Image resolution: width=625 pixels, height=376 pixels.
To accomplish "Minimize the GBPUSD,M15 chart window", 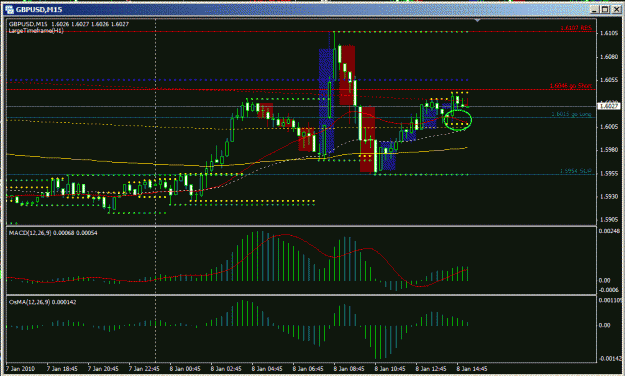I will [595, 10].
